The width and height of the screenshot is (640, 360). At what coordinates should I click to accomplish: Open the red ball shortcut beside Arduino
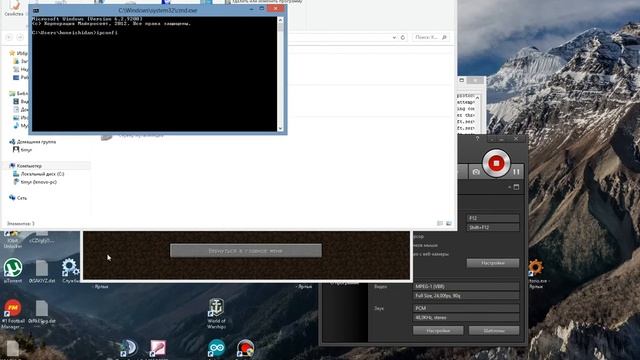coord(245,349)
